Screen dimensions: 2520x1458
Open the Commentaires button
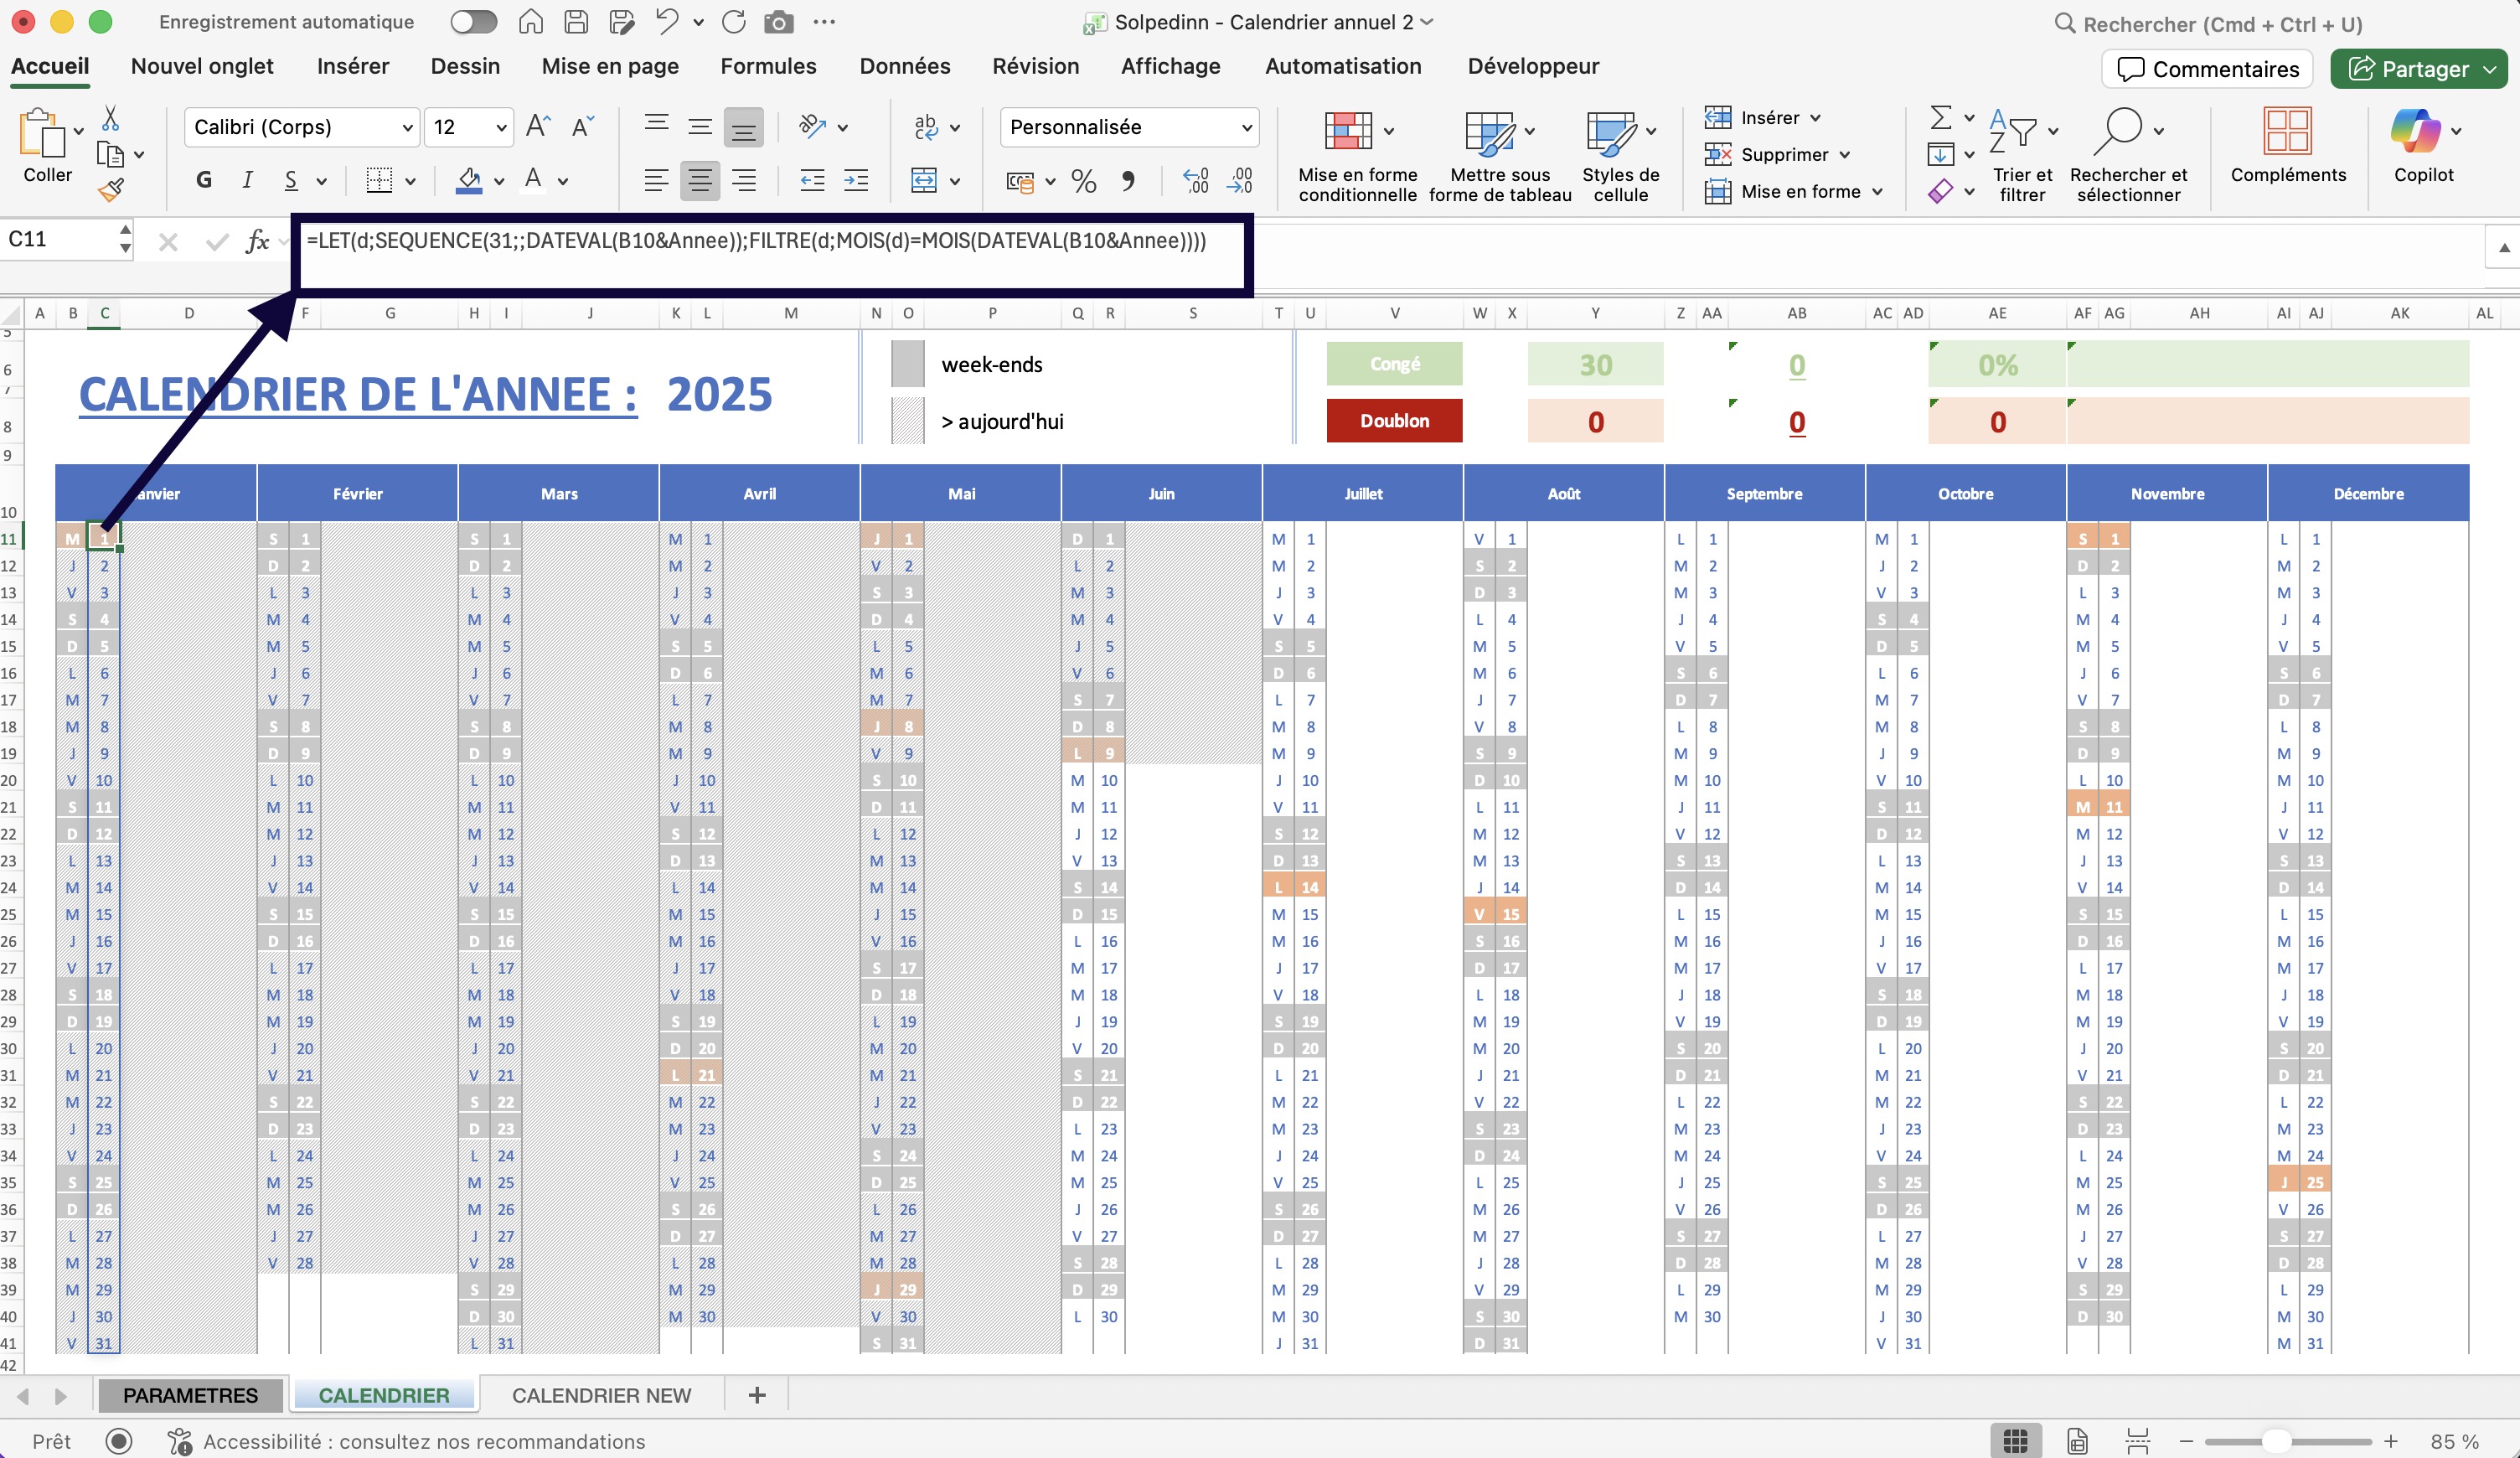point(2208,69)
